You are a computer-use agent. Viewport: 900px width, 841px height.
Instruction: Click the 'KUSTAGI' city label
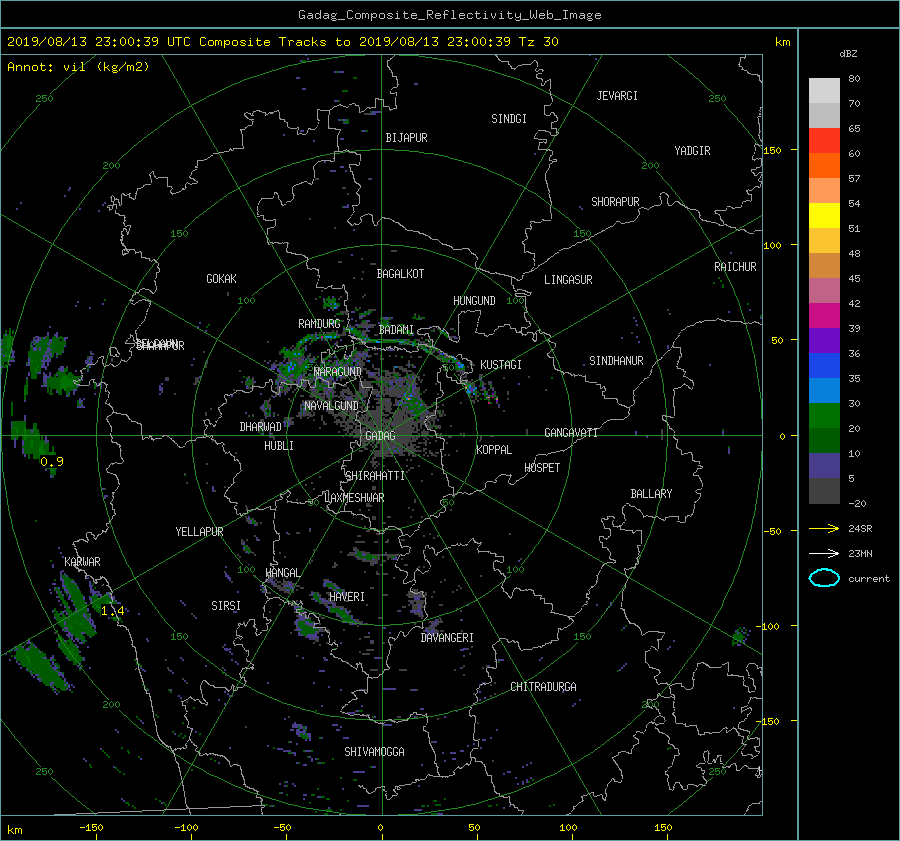click(x=501, y=365)
